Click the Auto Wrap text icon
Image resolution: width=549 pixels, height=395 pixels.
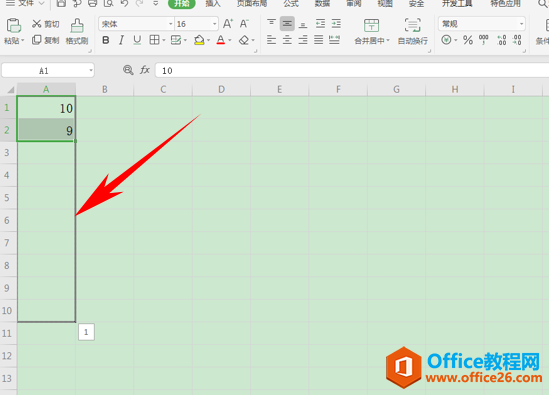pos(412,26)
